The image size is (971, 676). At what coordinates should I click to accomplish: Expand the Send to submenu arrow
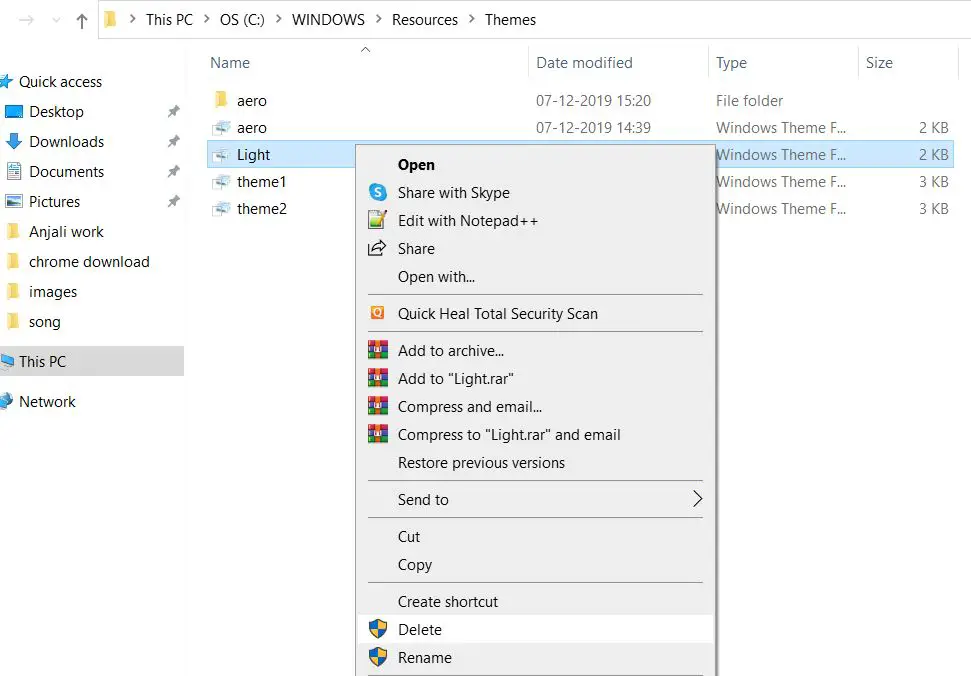pos(697,500)
